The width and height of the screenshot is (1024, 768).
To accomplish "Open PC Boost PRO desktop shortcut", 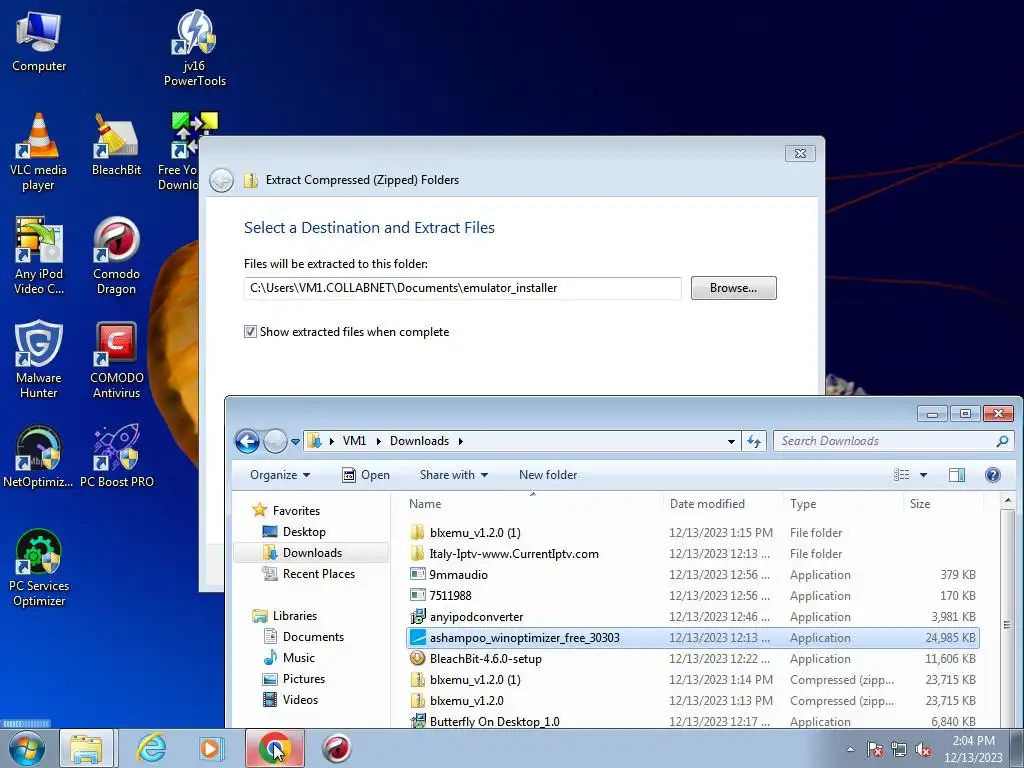I will pos(116,456).
